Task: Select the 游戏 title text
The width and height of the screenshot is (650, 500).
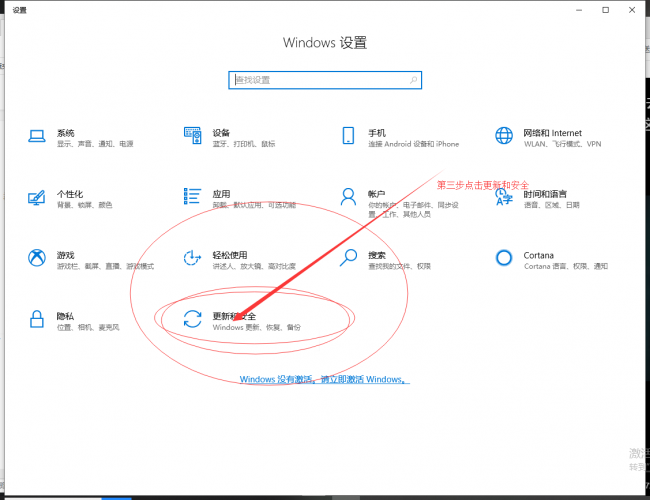Action: pyautogui.click(x=65, y=255)
